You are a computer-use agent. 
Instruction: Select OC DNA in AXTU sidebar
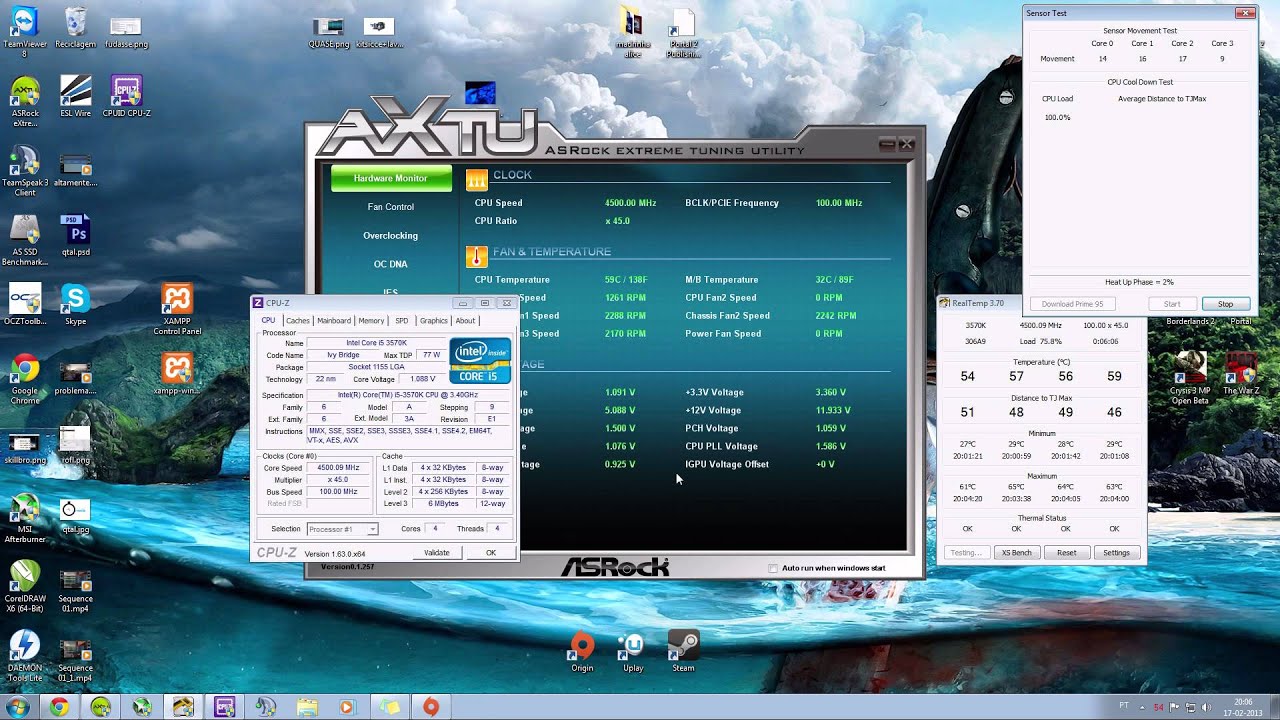pyautogui.click(x=390, y=264)
